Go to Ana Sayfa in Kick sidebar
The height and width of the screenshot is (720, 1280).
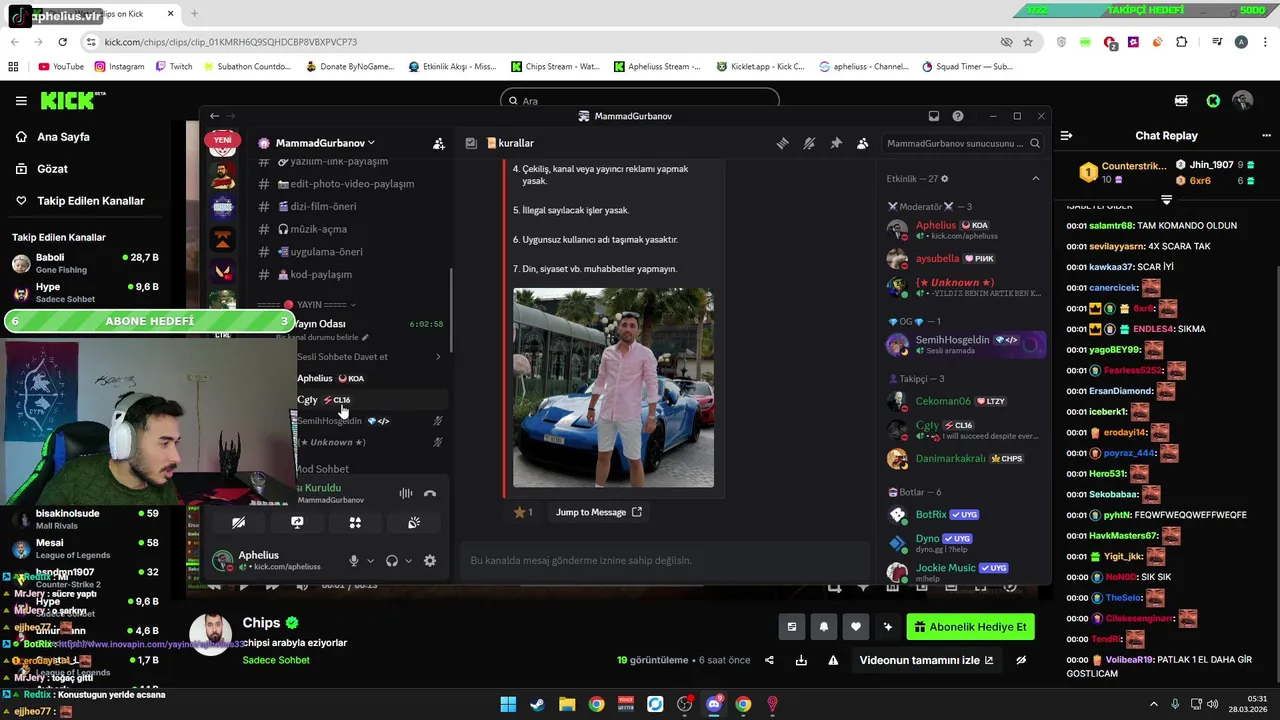click(65, 137)
